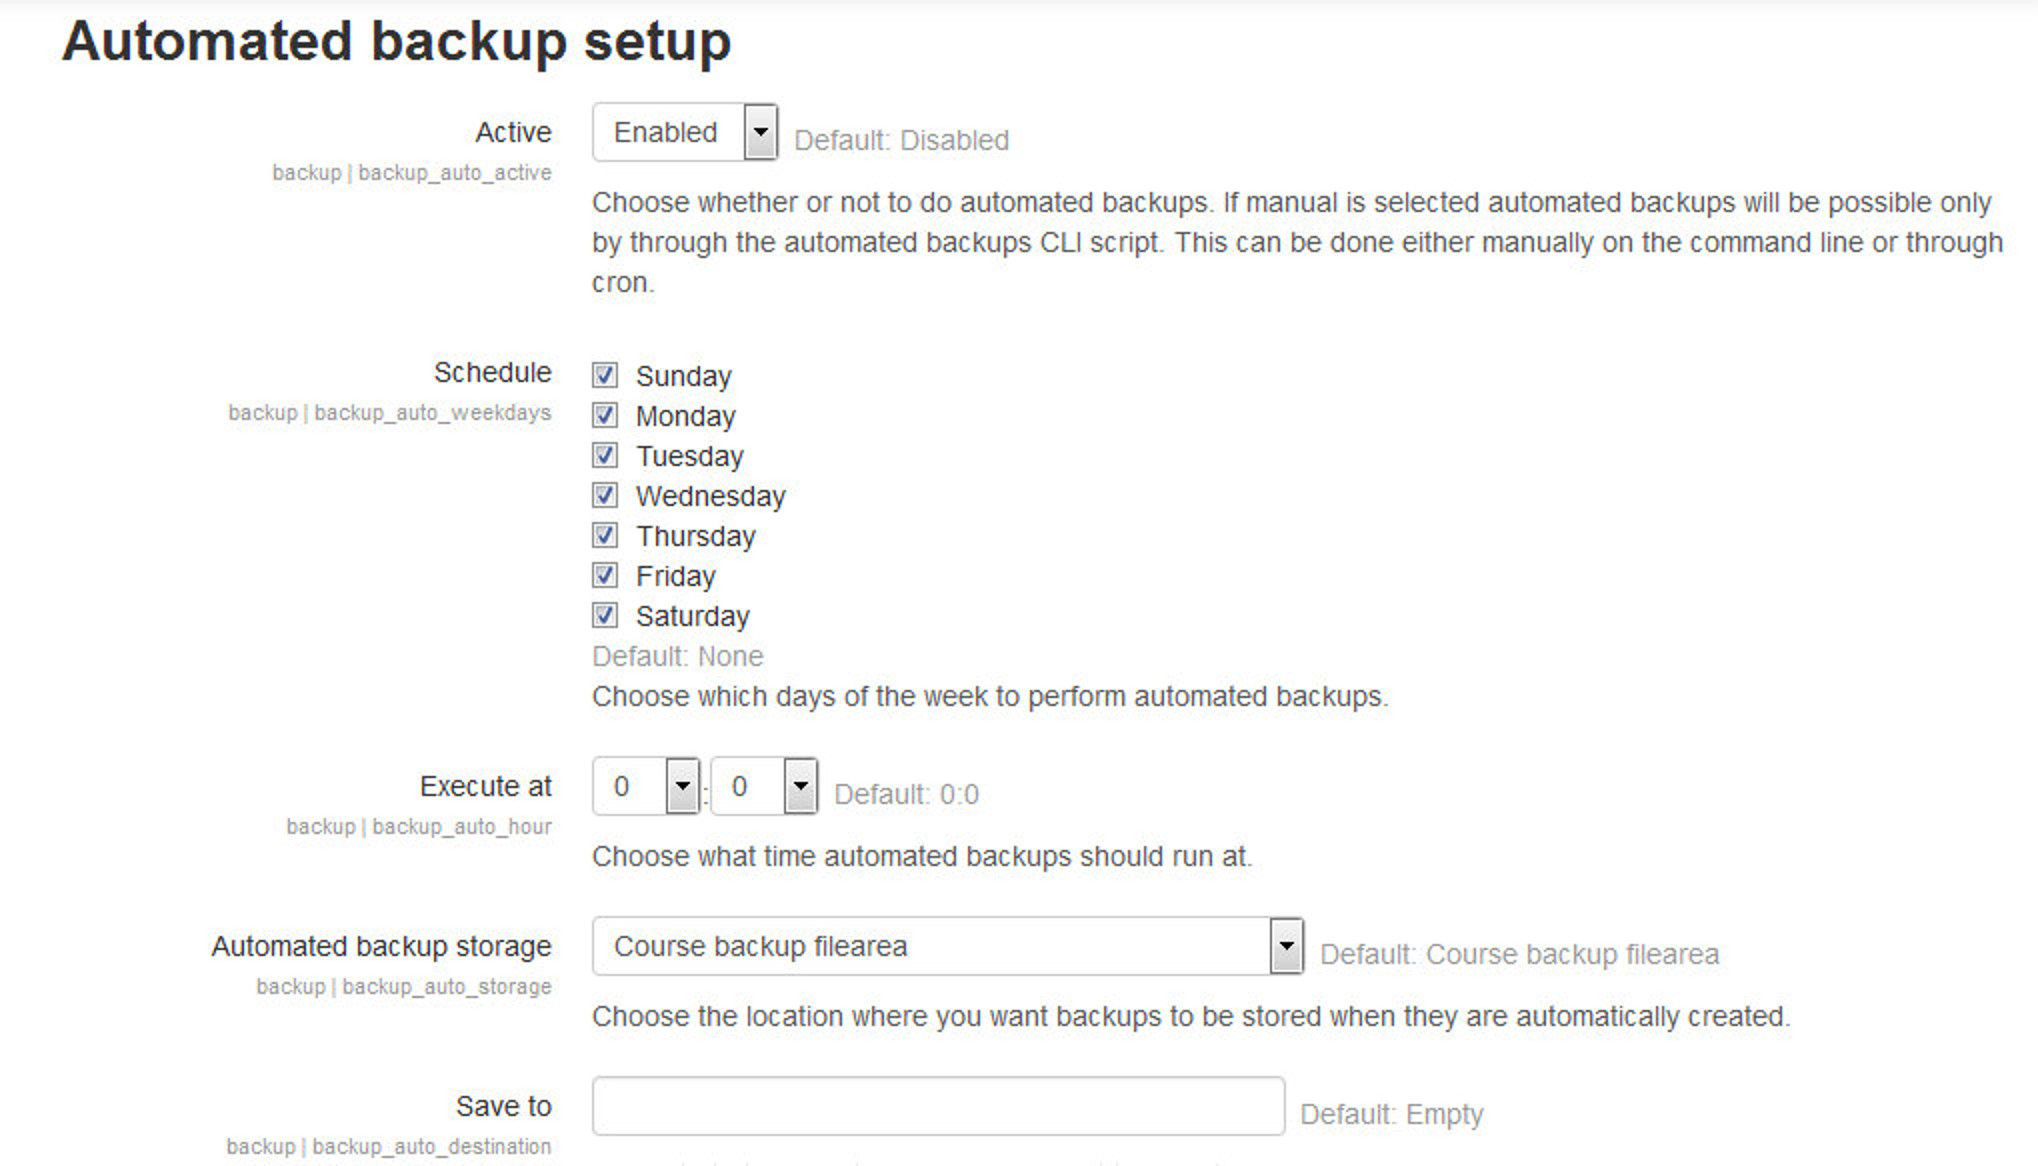2038x1166 pixels.
Task: Toggle the Friday schedule checkbox
Action: coord(603,575)
